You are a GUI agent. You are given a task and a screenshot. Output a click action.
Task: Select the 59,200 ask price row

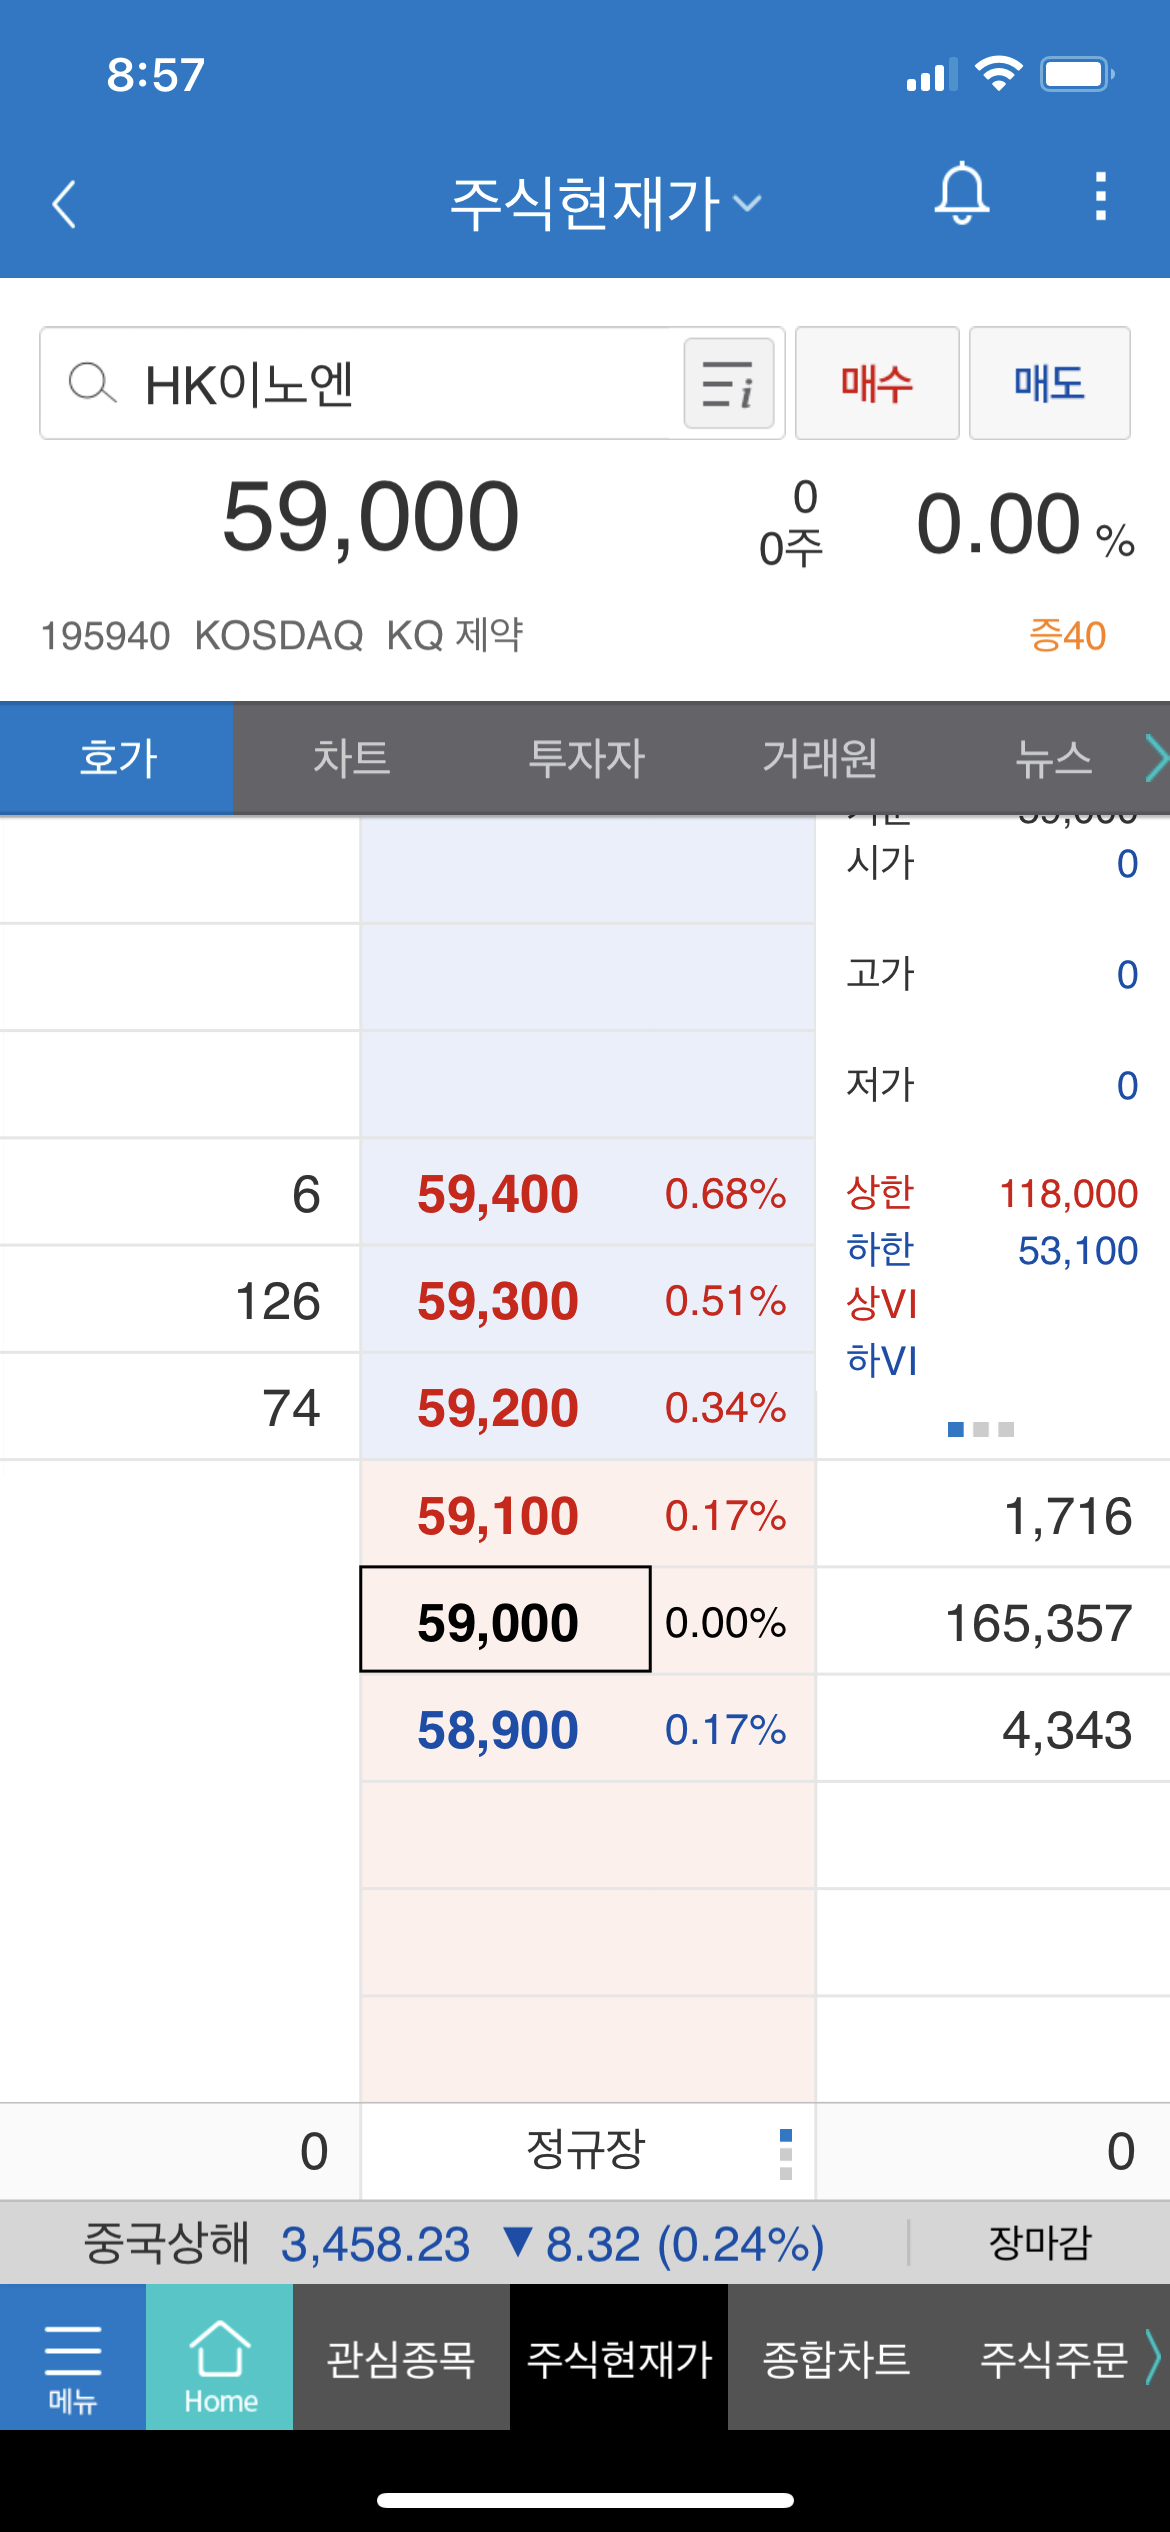pos(587,1408)
